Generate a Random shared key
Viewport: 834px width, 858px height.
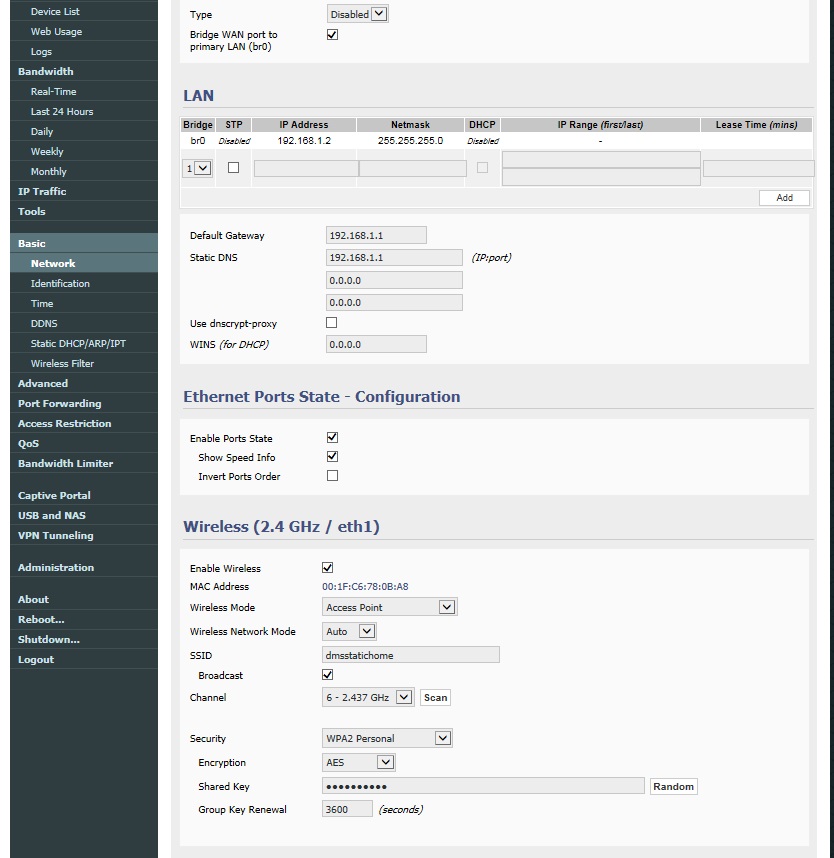(673, 786)
